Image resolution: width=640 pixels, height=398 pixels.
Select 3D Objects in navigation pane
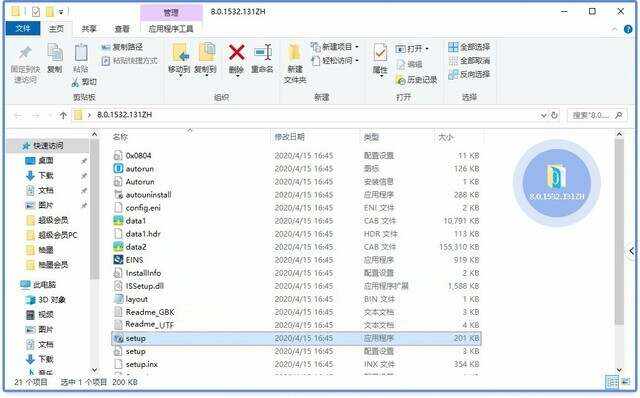tap(51, 300)
